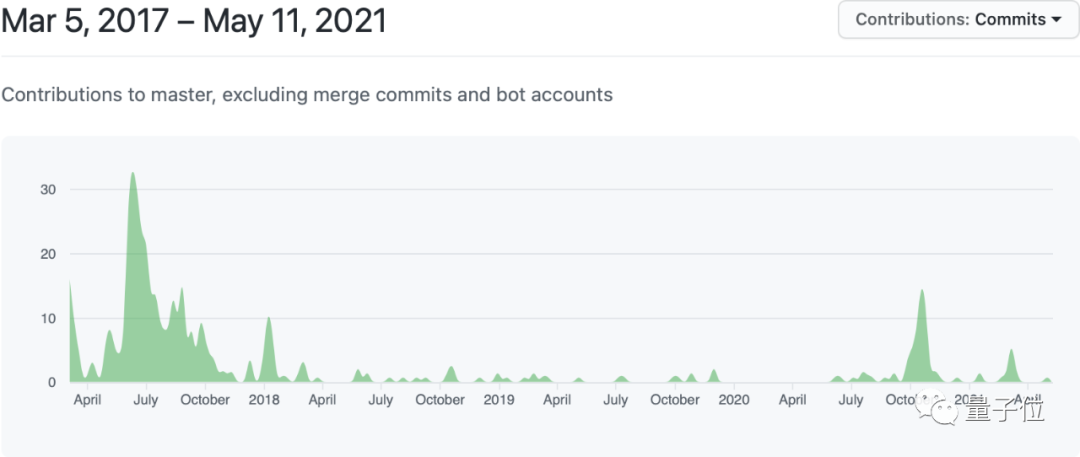Click the 10 y-axis label
1080x457 pixels.
48,318
